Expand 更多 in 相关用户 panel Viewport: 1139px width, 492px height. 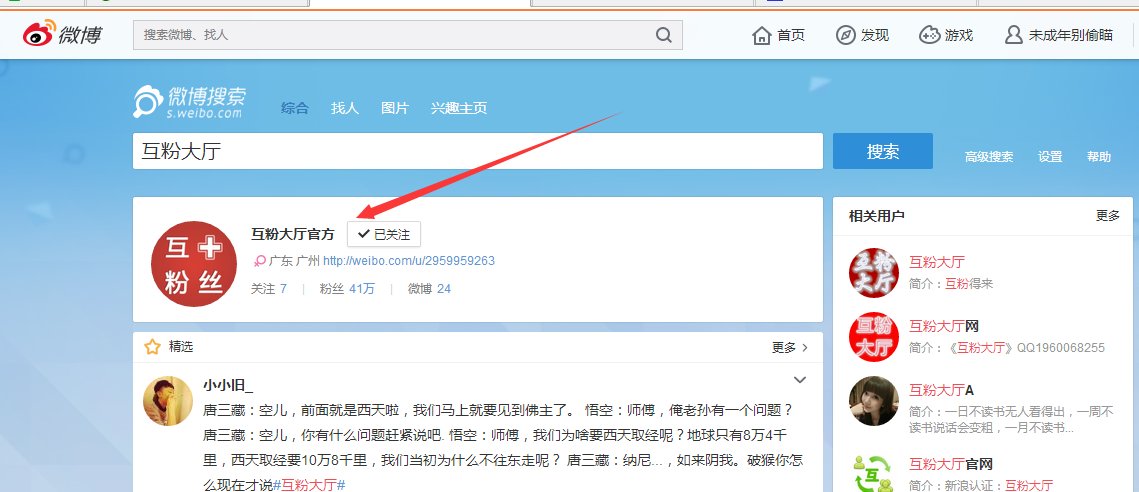coord(1108,216)
